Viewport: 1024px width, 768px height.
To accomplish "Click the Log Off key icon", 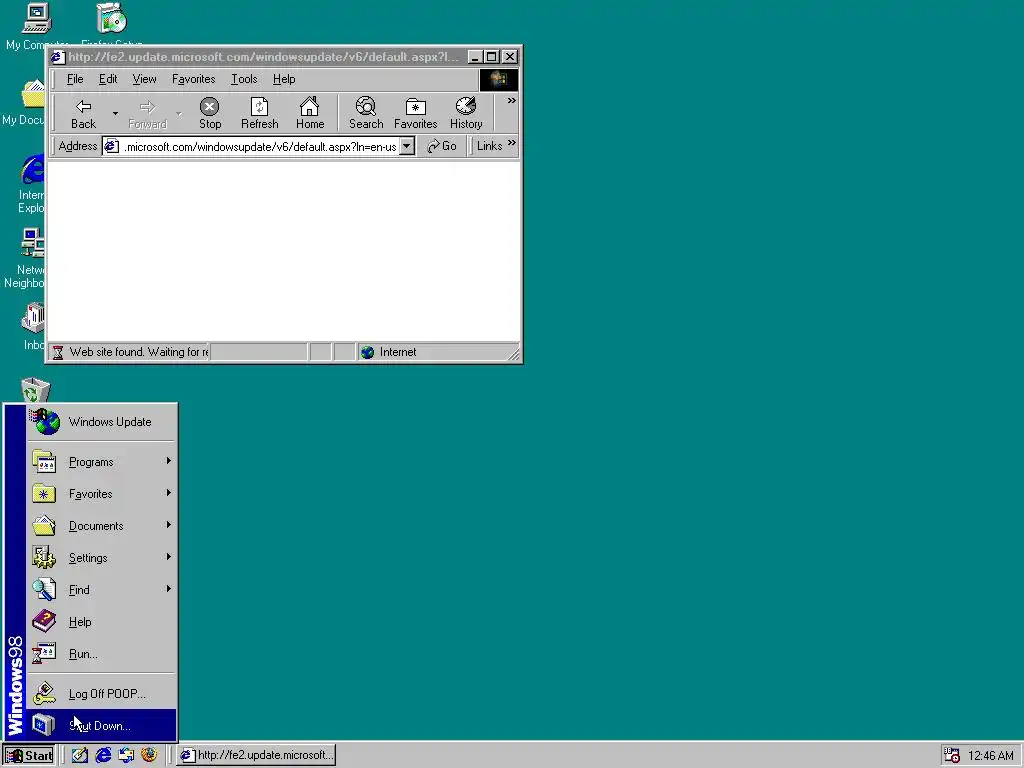I will pyautogui.click(x=44, y=694).
